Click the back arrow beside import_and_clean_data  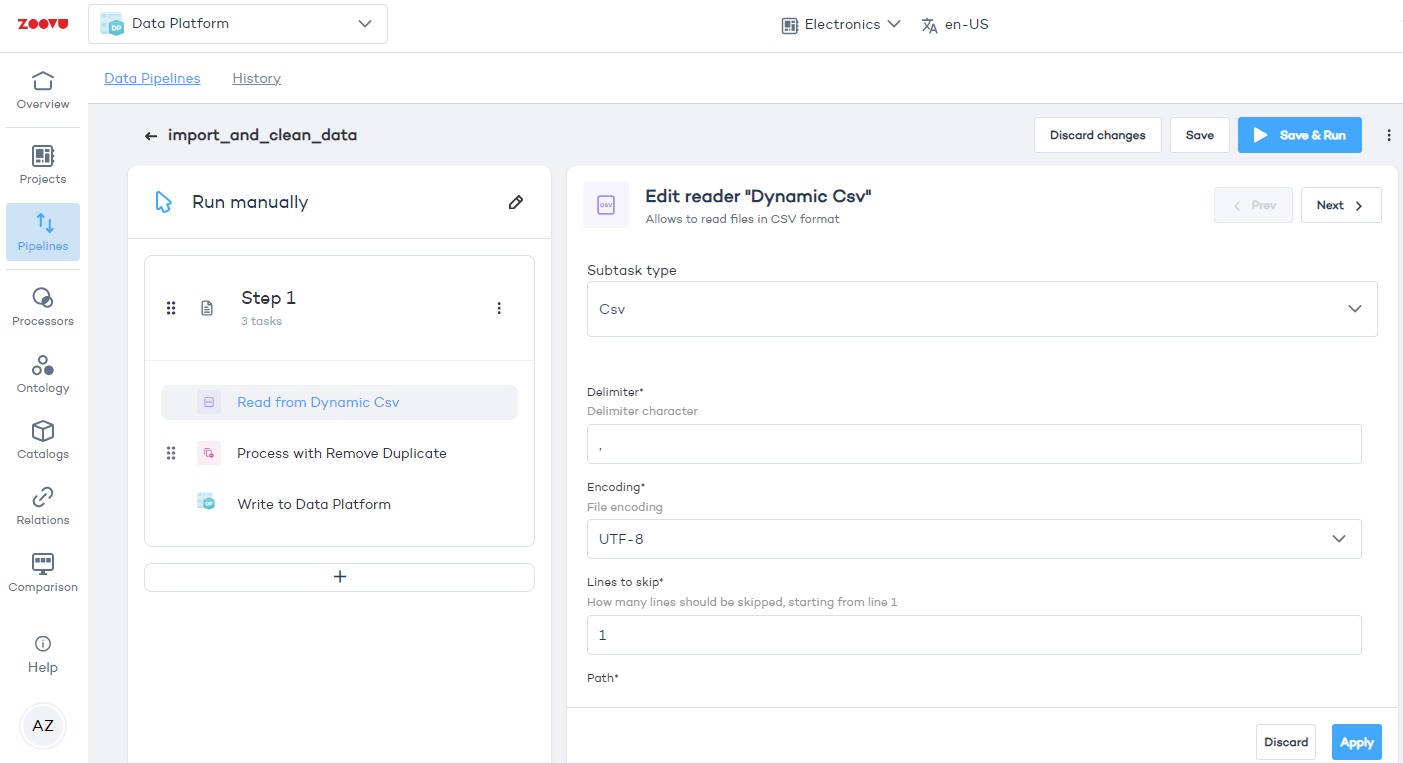point(151,136)
